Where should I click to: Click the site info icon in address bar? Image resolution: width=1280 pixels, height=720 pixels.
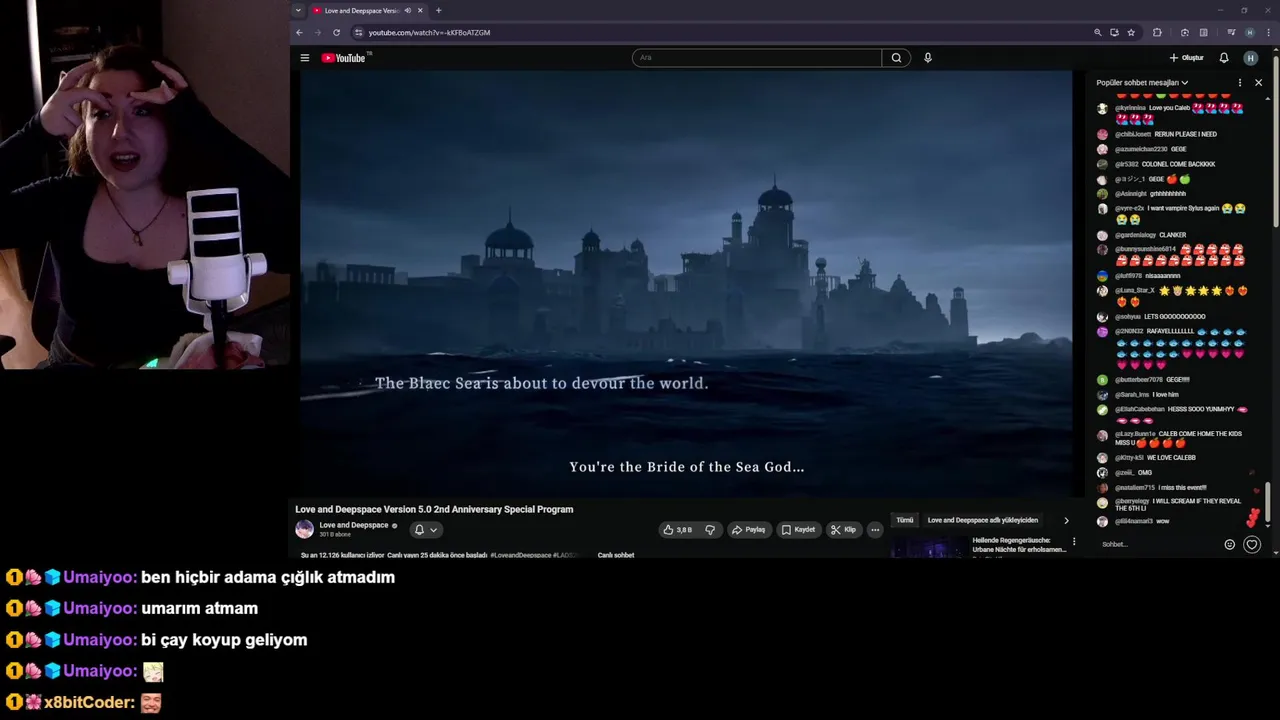358,32
